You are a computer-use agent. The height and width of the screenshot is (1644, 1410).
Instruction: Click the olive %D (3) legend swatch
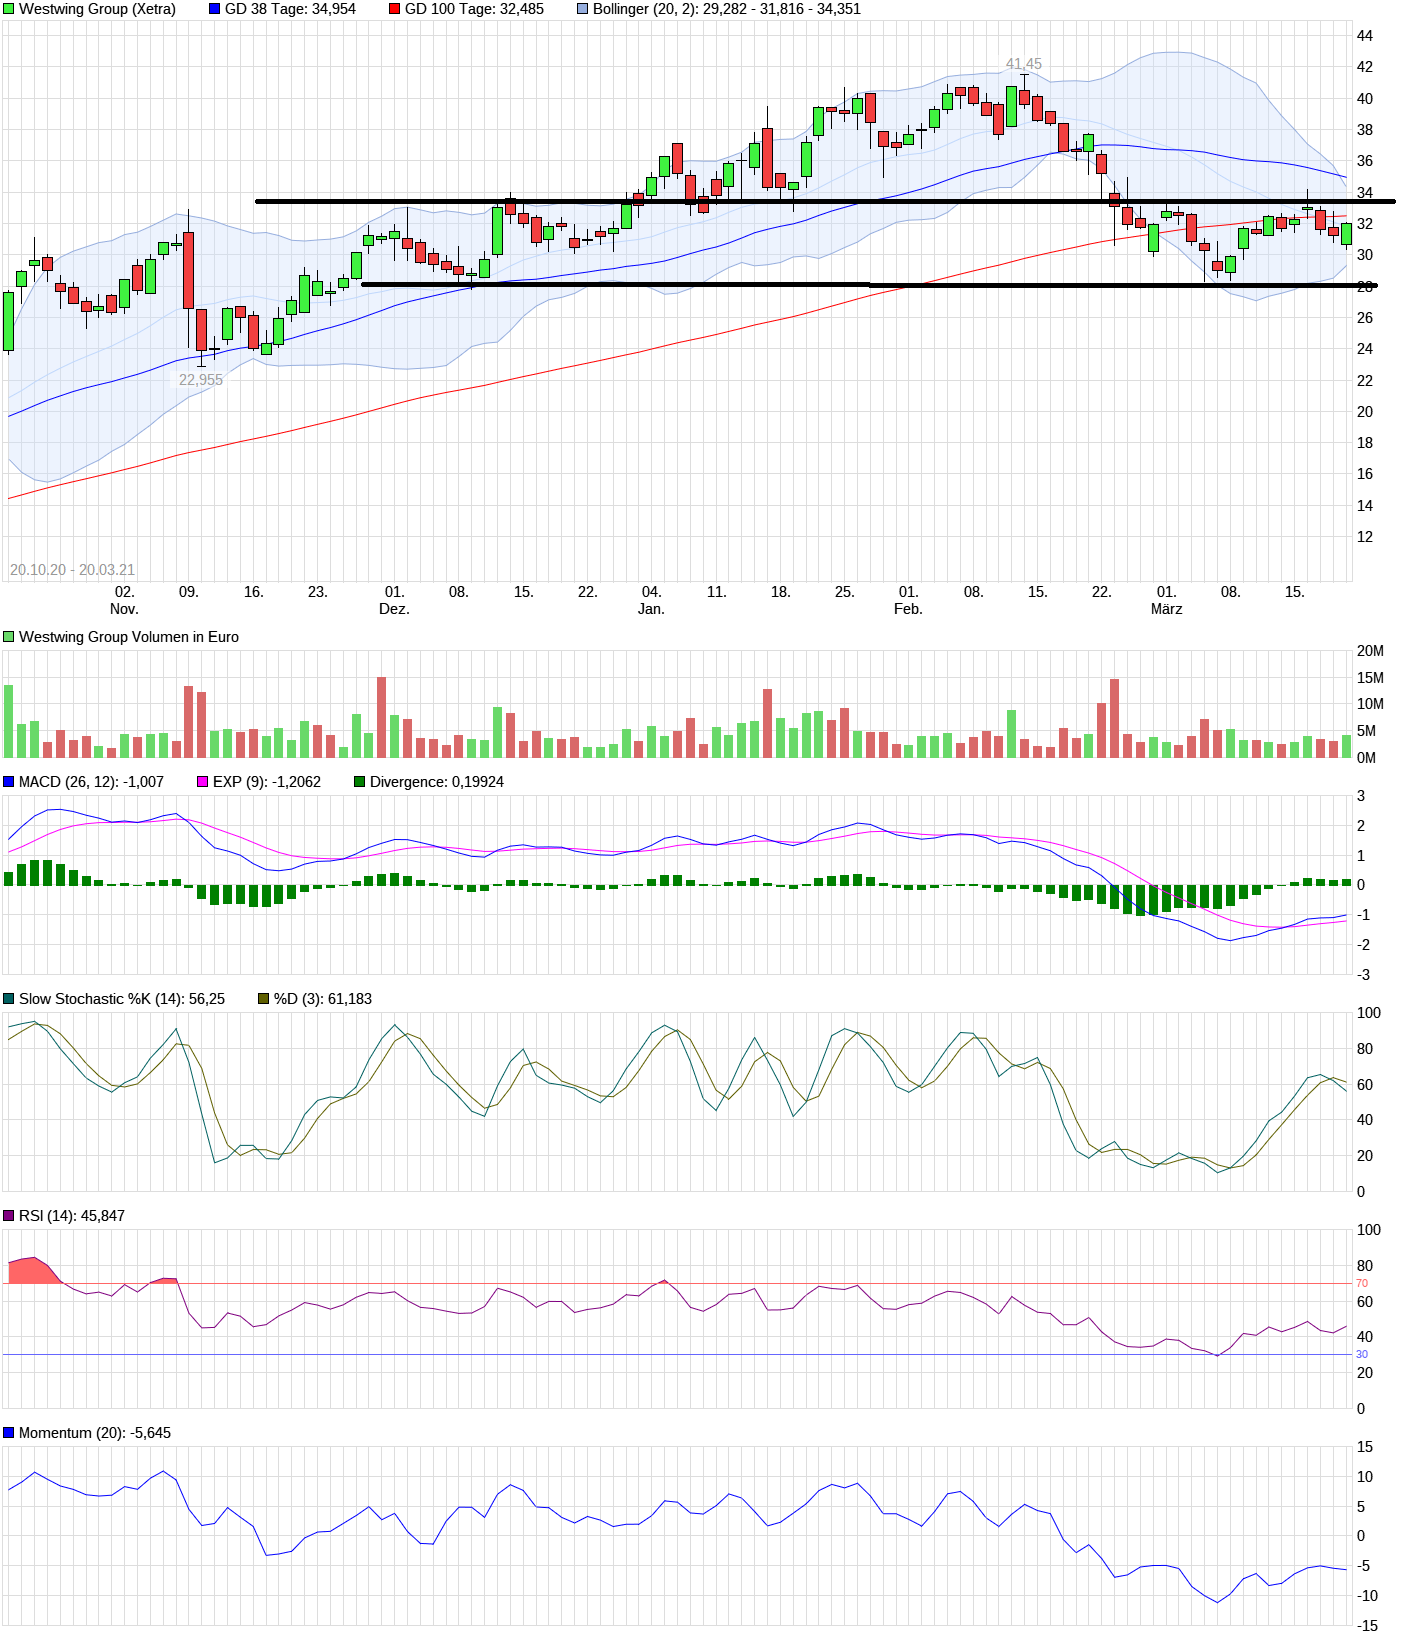(x=264, y=999)
